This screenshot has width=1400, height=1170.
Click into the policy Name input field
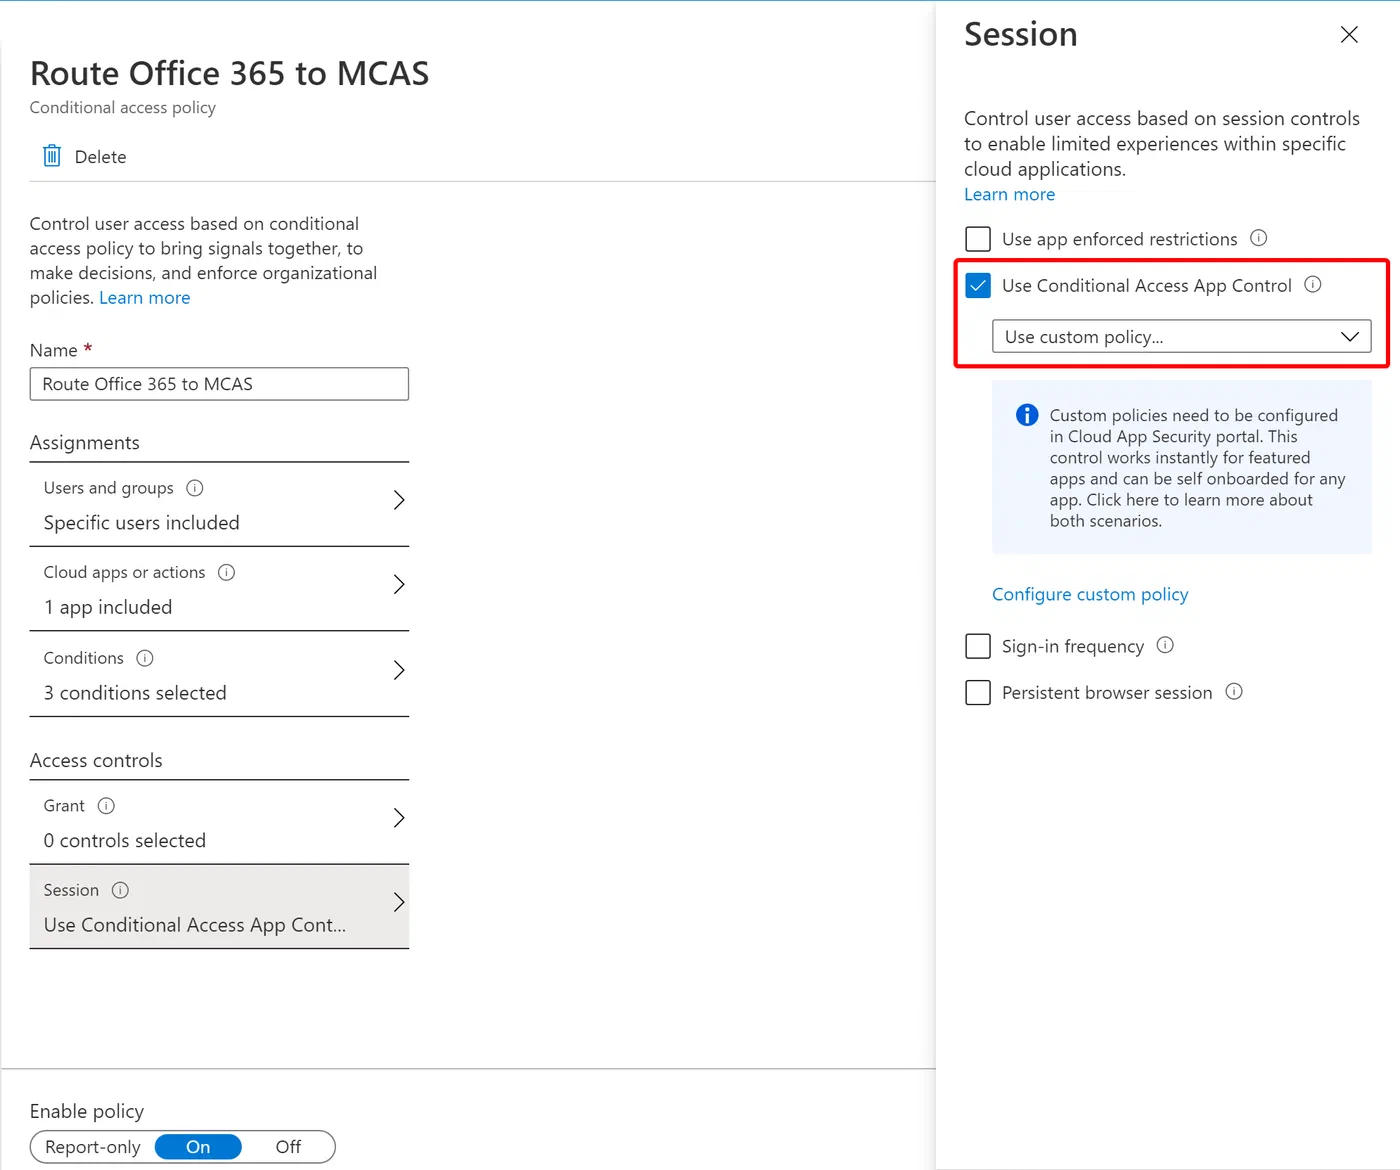point(219,384)
